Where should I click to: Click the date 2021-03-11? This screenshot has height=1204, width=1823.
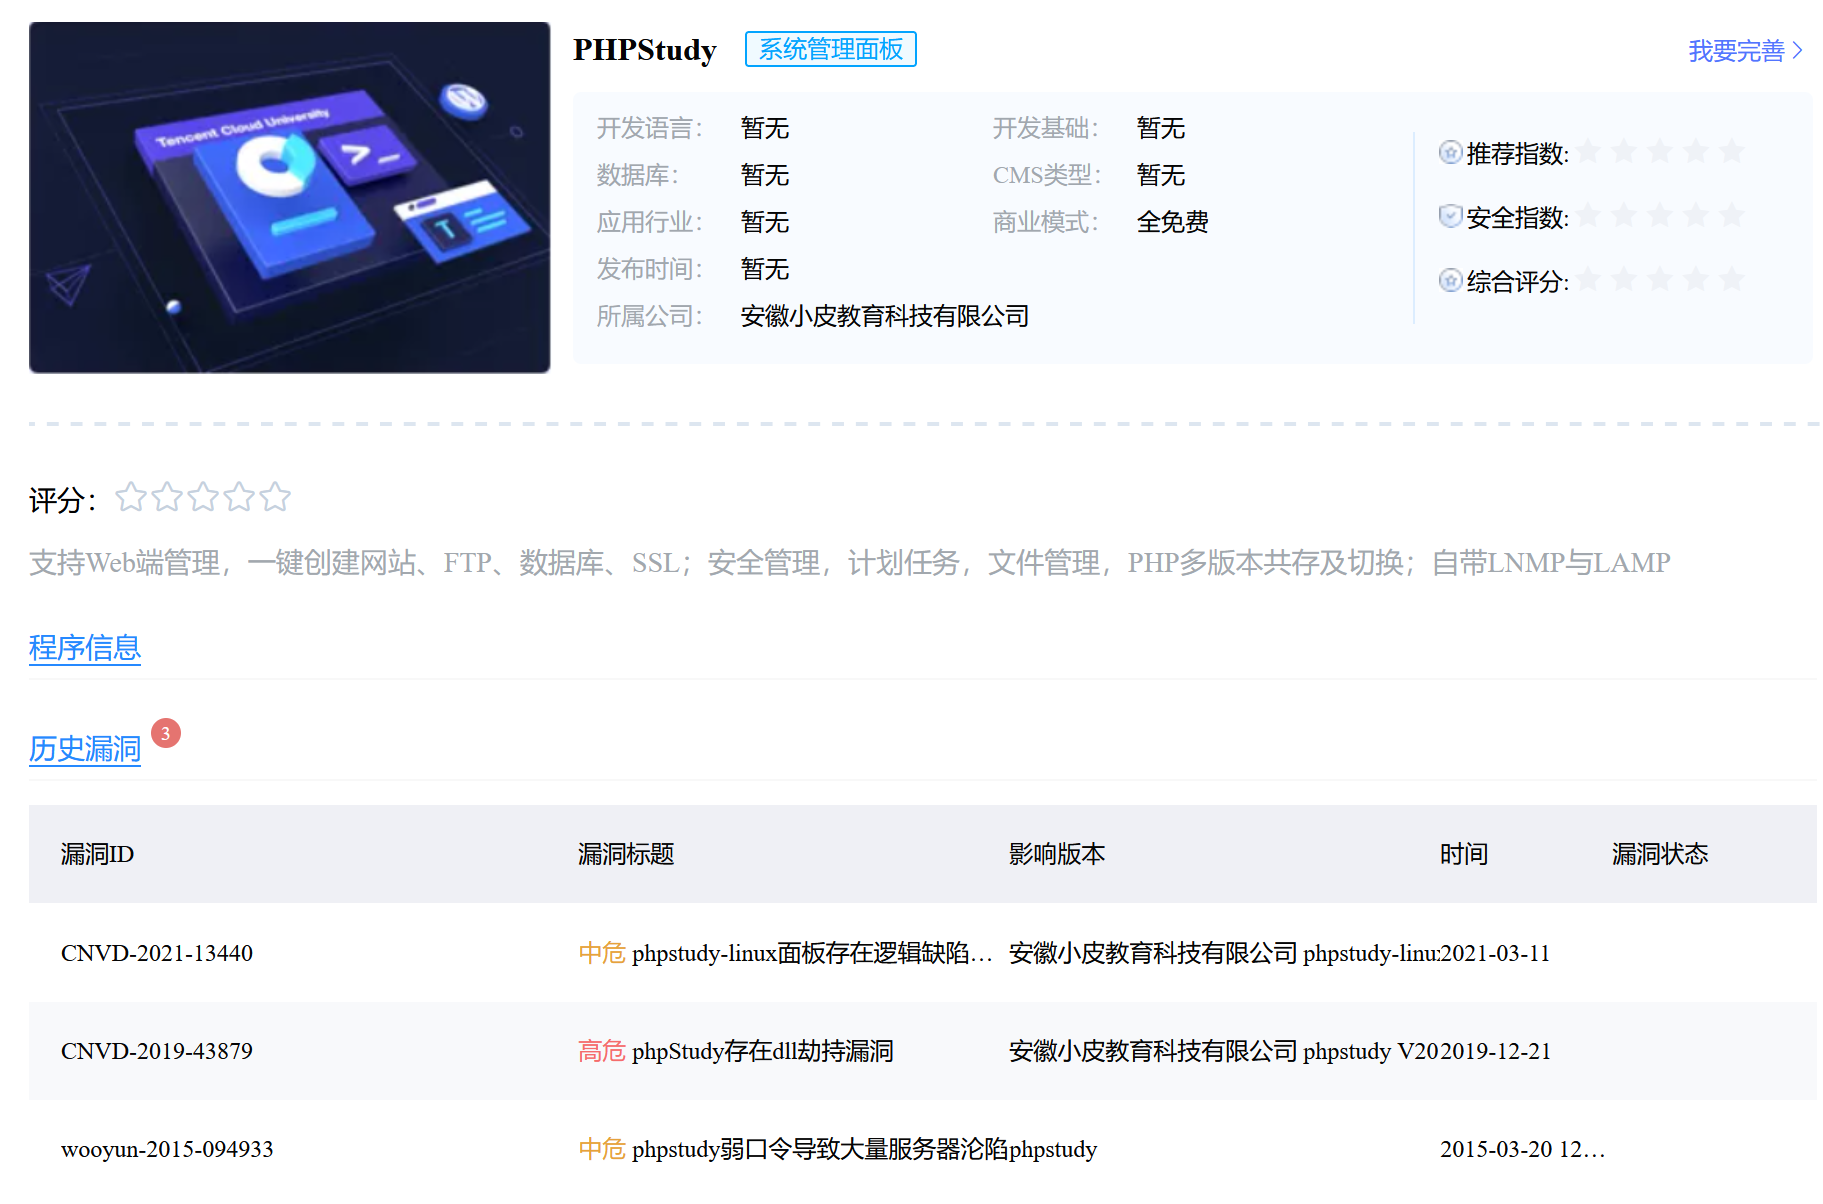[1495, 953]
